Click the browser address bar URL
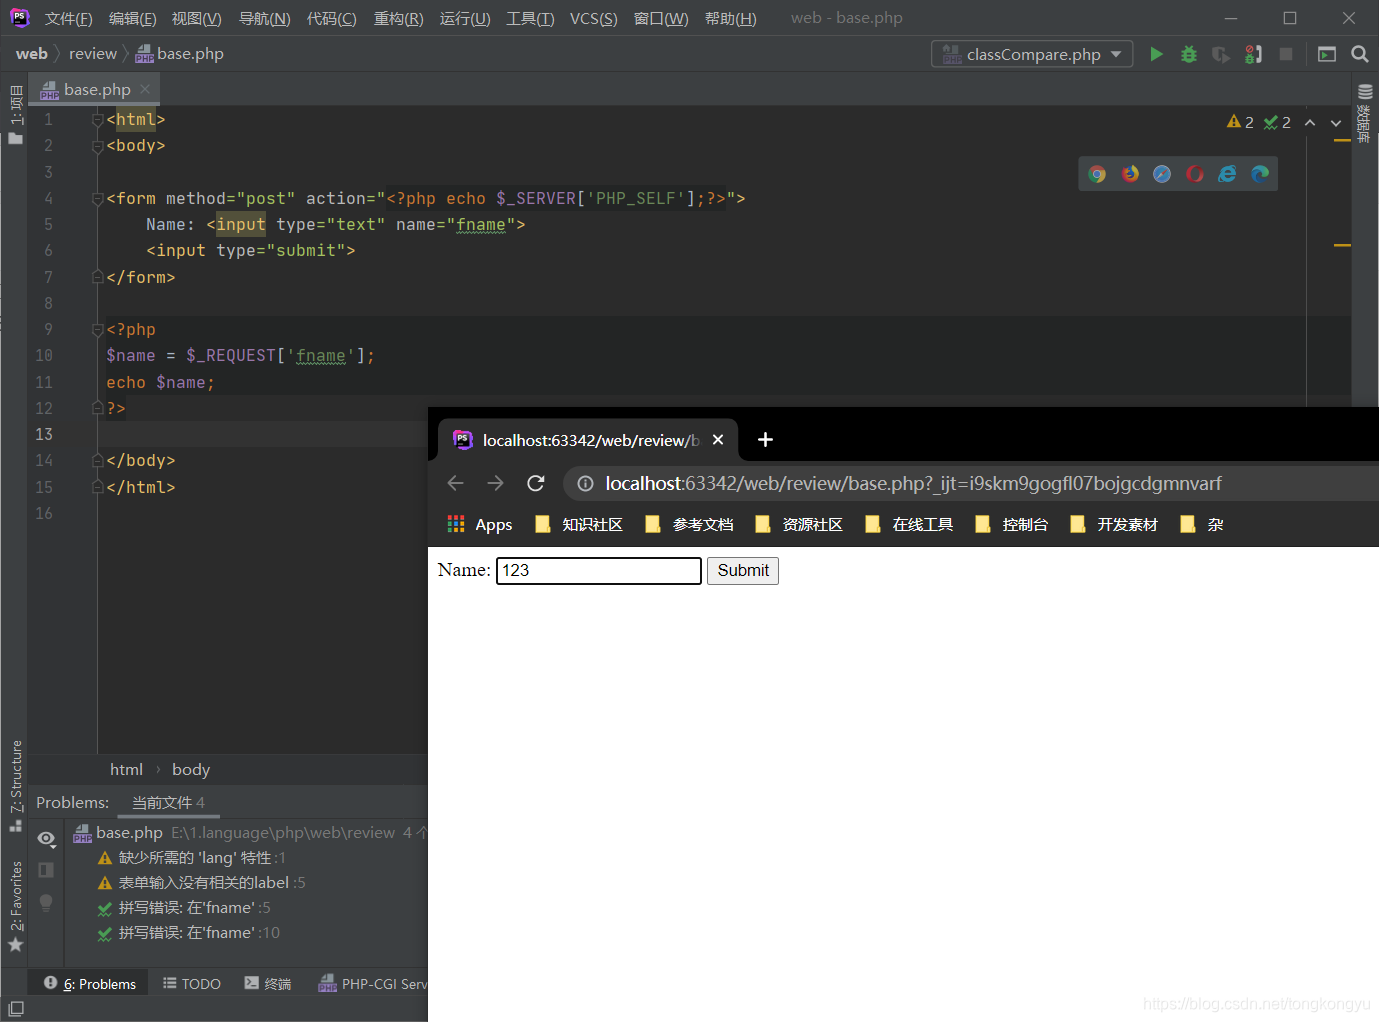Screen dimensions: 1379x1022 (913, 484)
